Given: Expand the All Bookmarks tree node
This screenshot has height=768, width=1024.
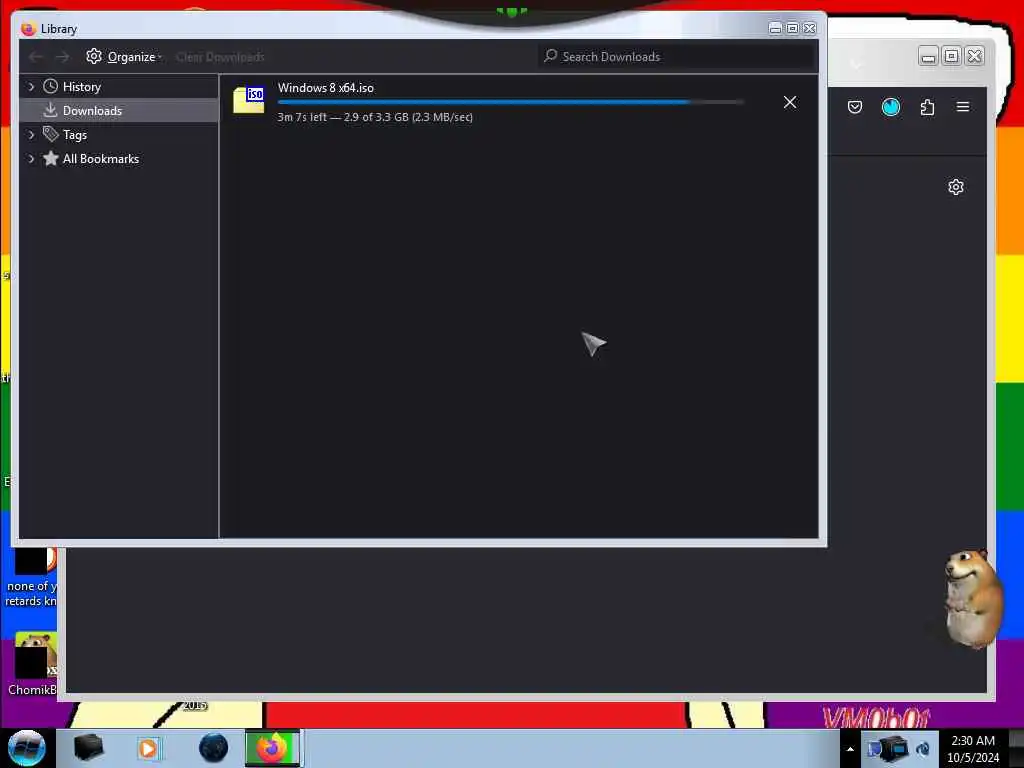Looking at the screenshot, I should point(31,159).
